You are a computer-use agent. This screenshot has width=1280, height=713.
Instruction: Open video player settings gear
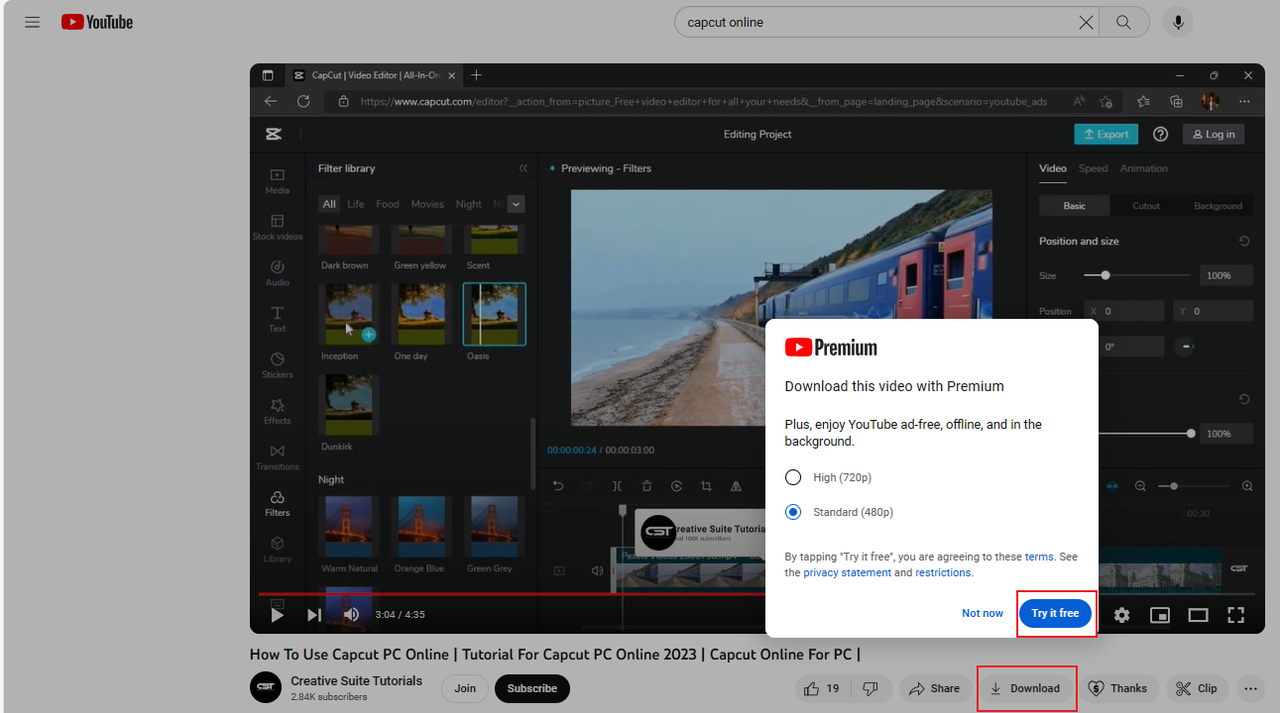[x=1122, y=615]
